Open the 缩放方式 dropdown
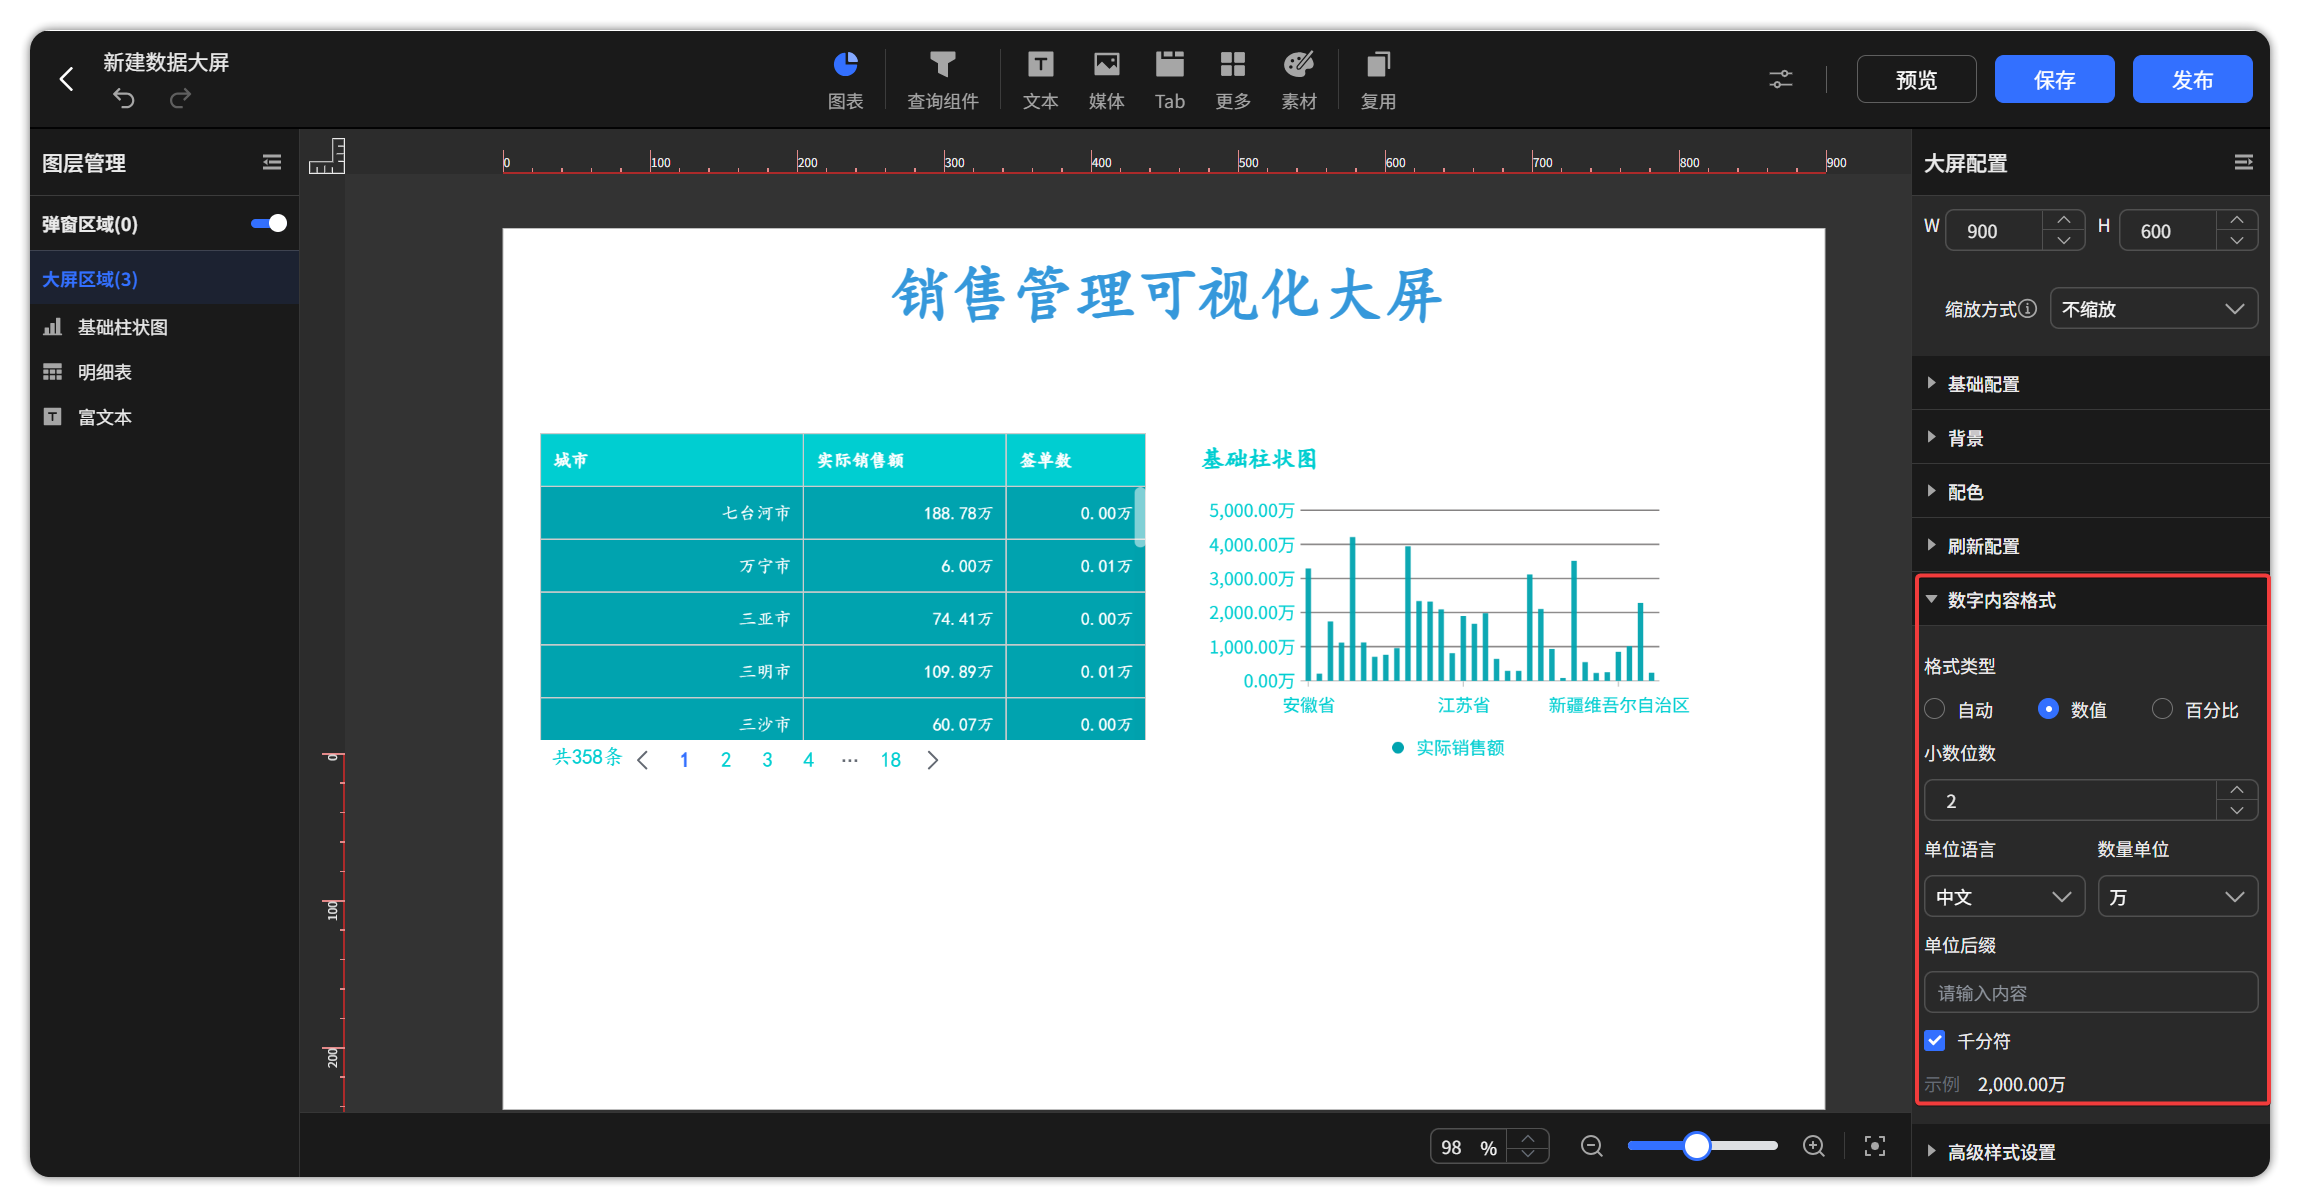The image size is (2300, 1197). point(2154,309)
